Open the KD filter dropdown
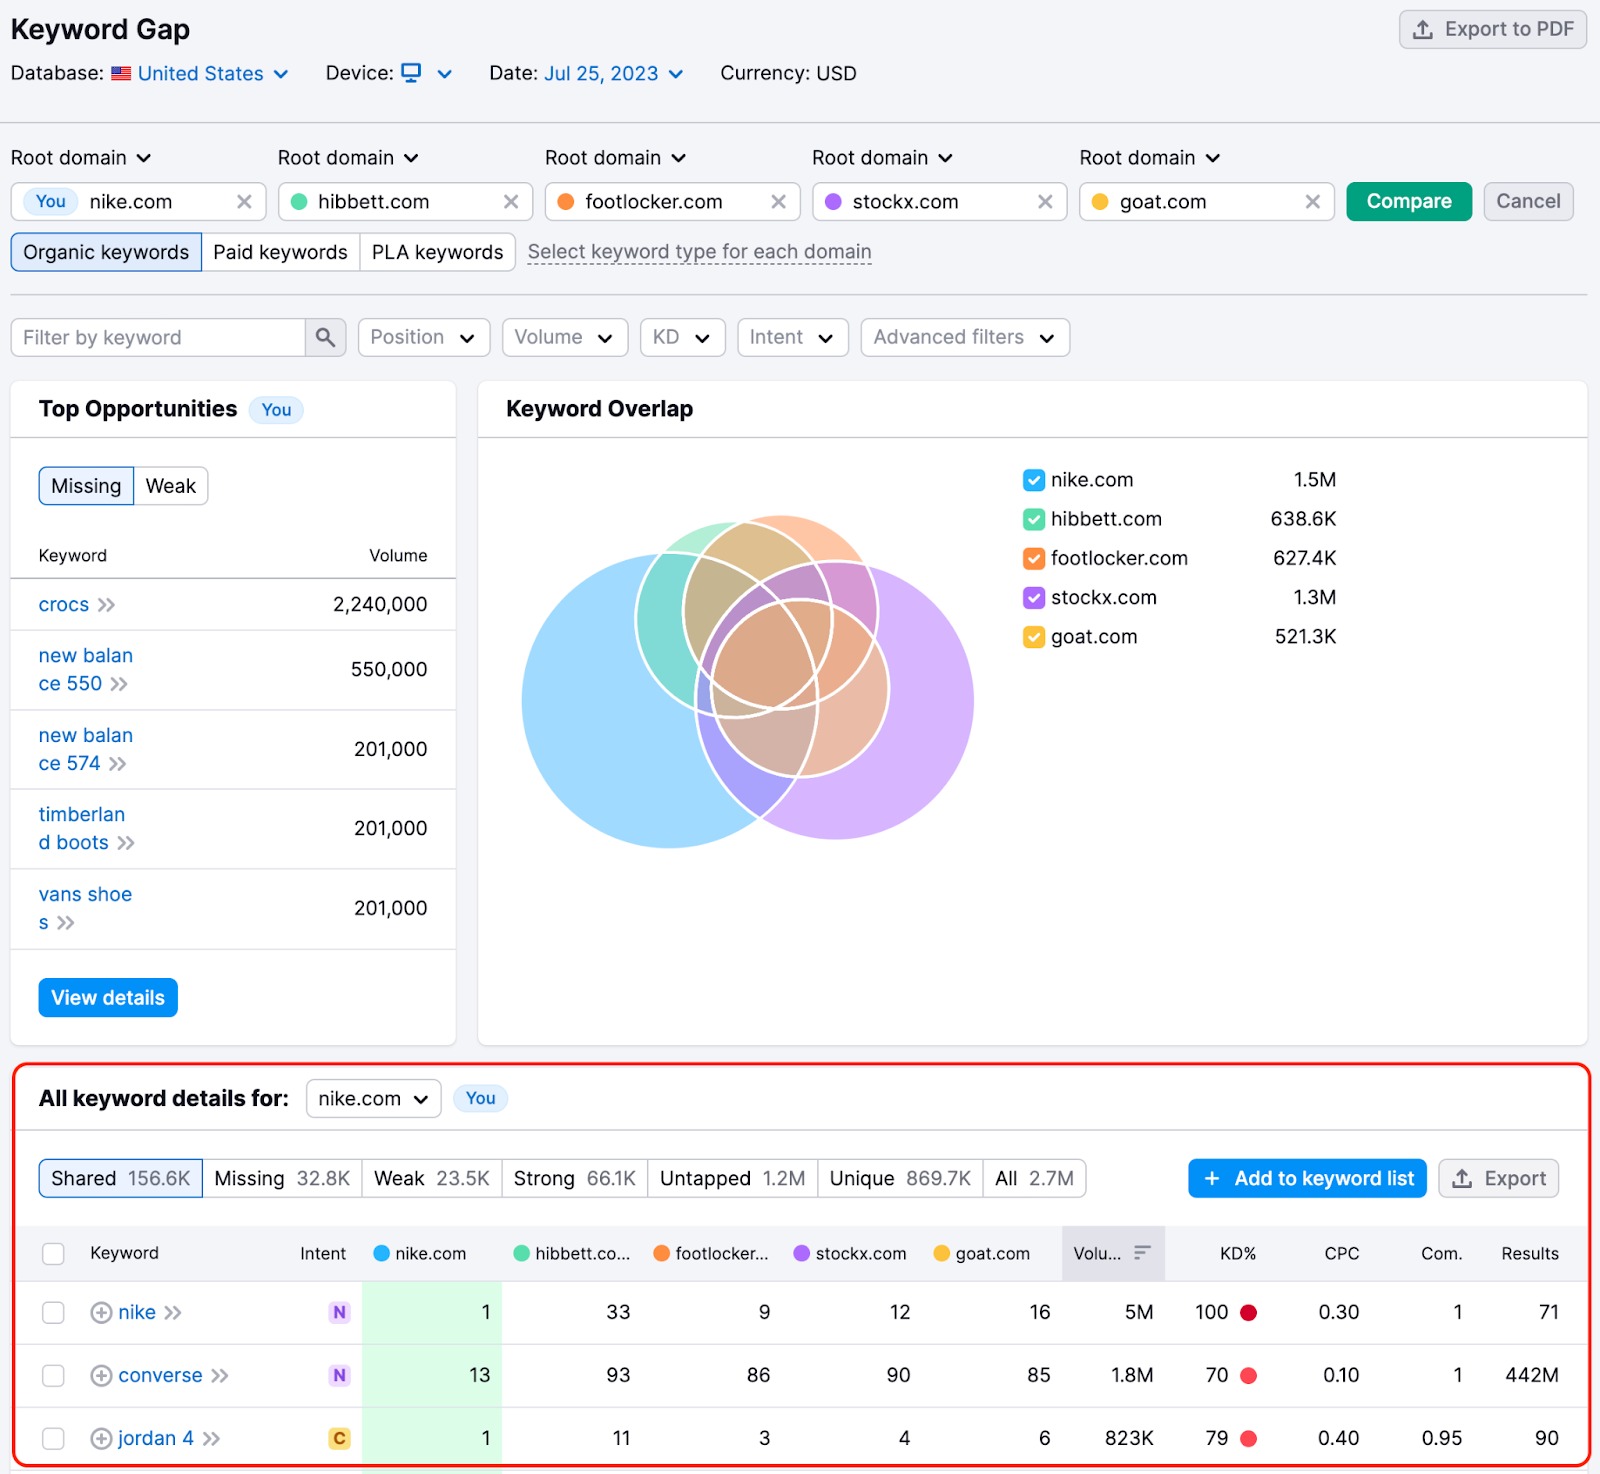This screenshot has height=1474, width=1600. (682, 337)
